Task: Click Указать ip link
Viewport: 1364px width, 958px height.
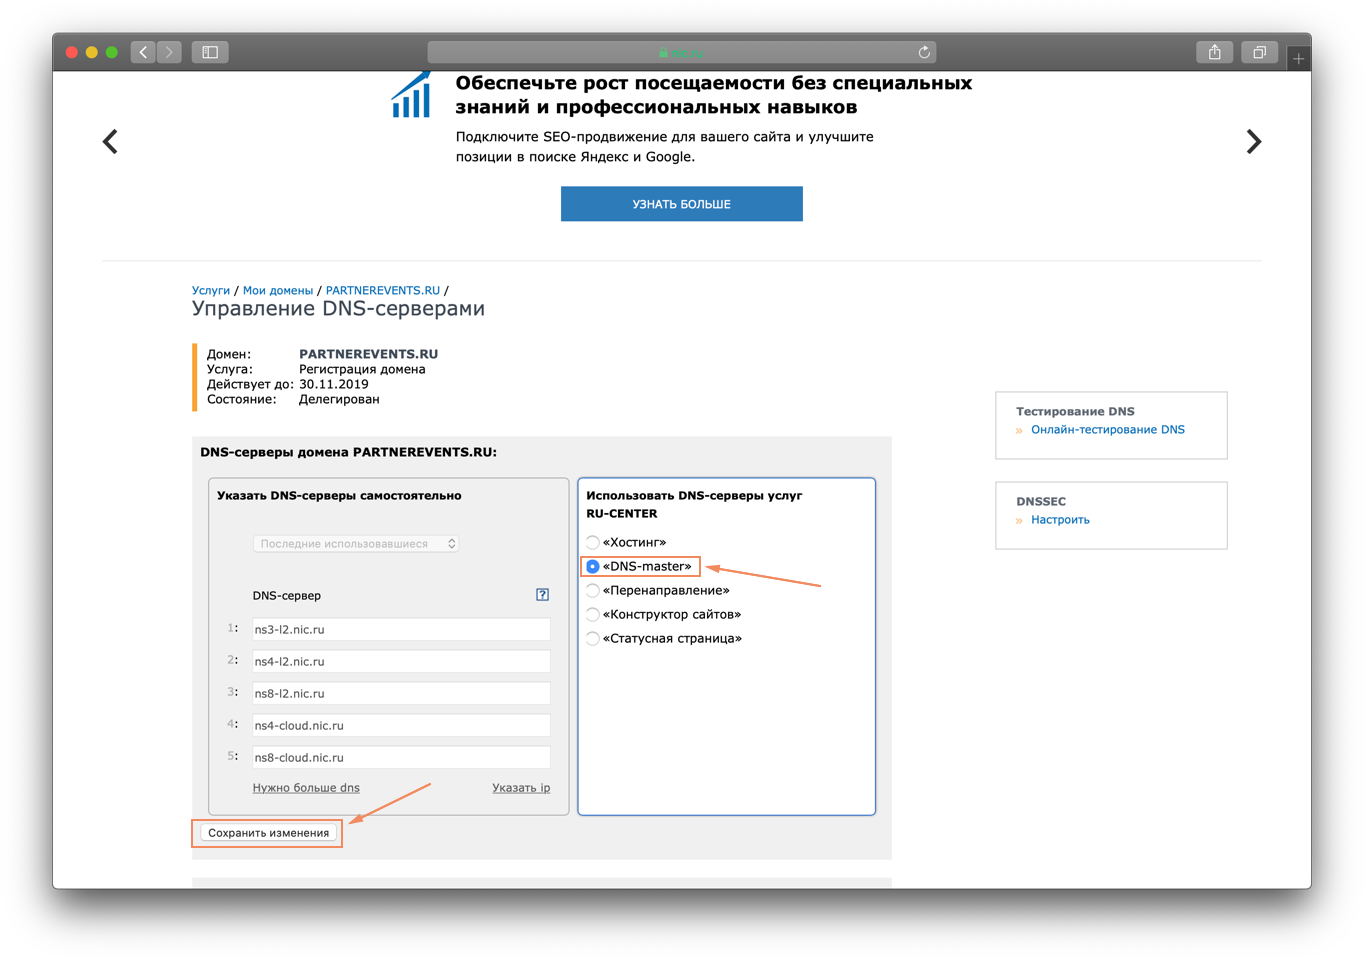Action: pos(521,788)
